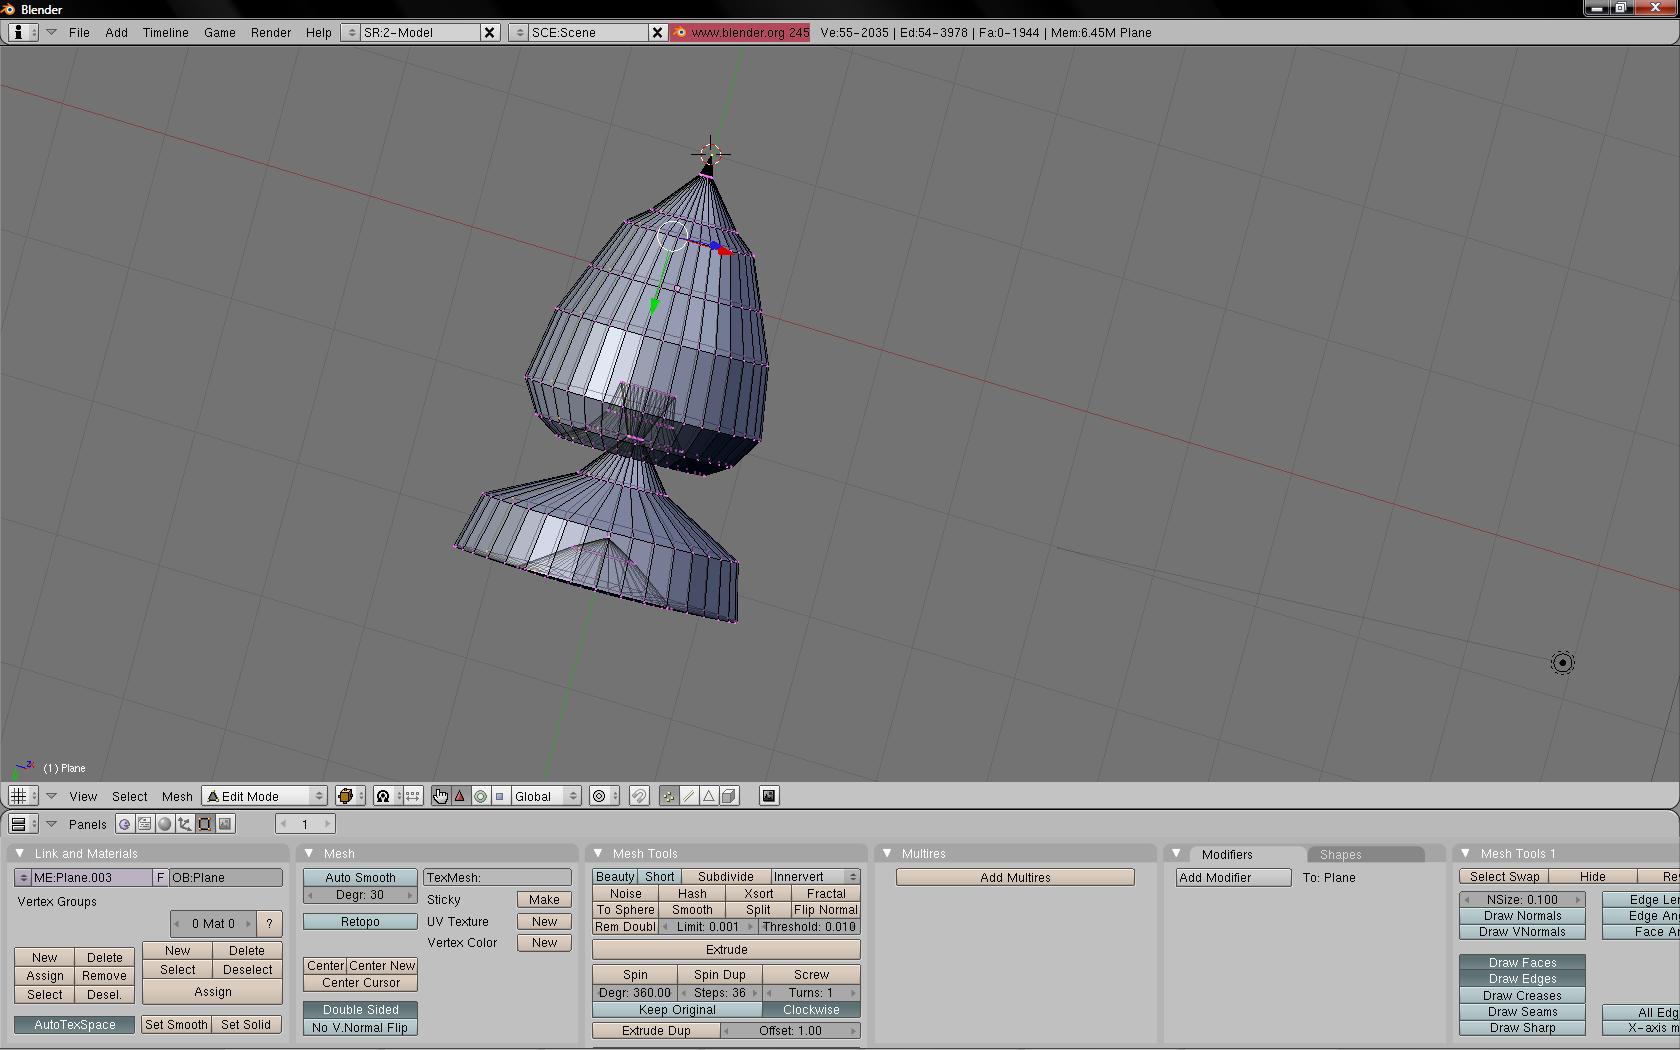Toggle the Auto Smooth button
Viewport: 1680px width, 1050px height.
(x=360, y=877)
